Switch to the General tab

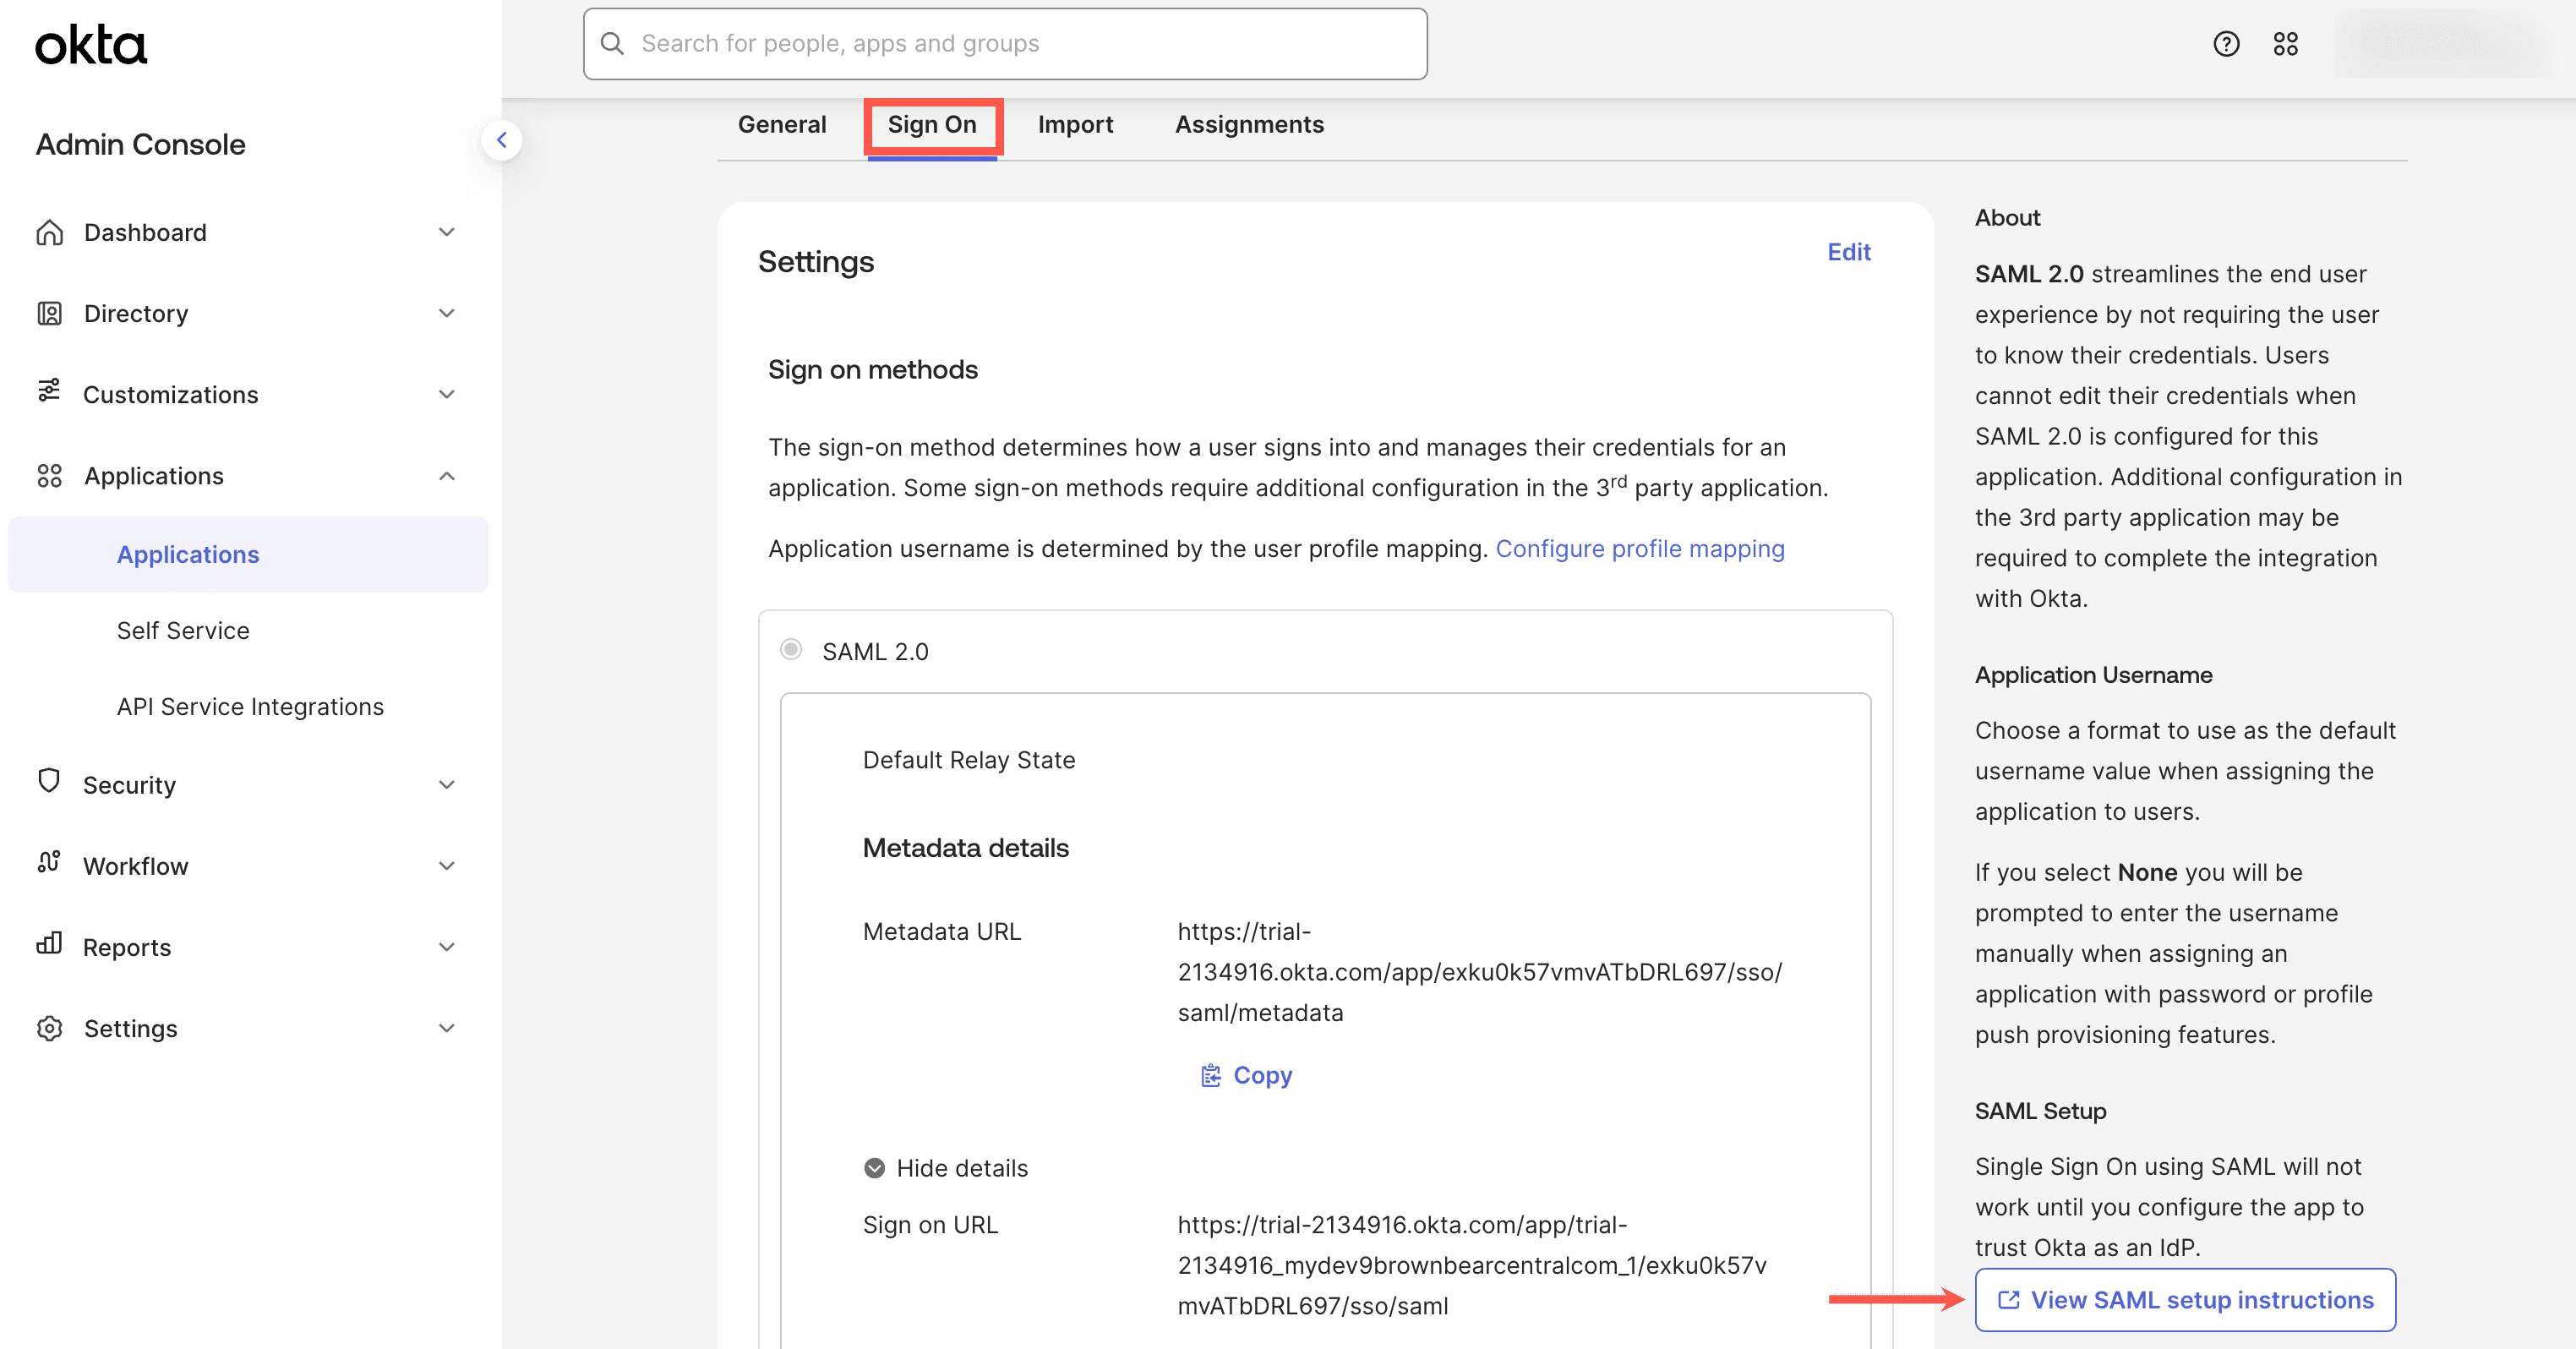782,124
